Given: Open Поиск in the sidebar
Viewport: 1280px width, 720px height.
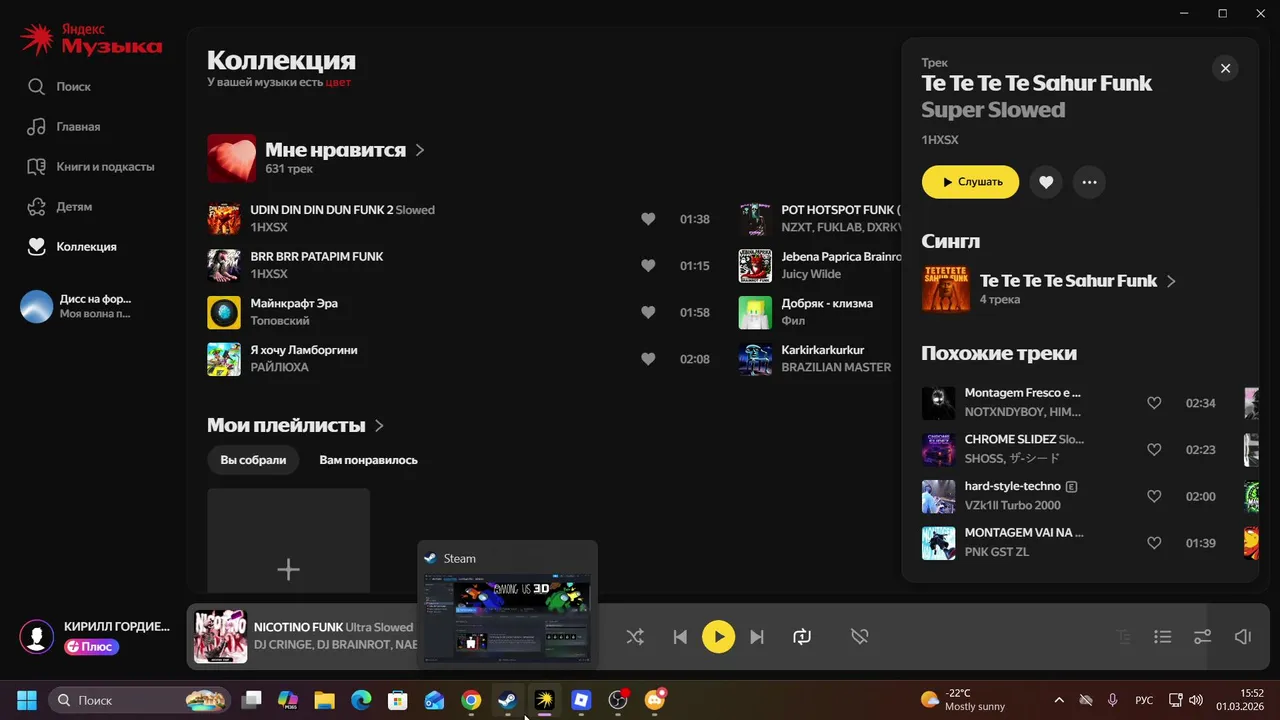Looking at the screenshot, I should tap(60, 87).
